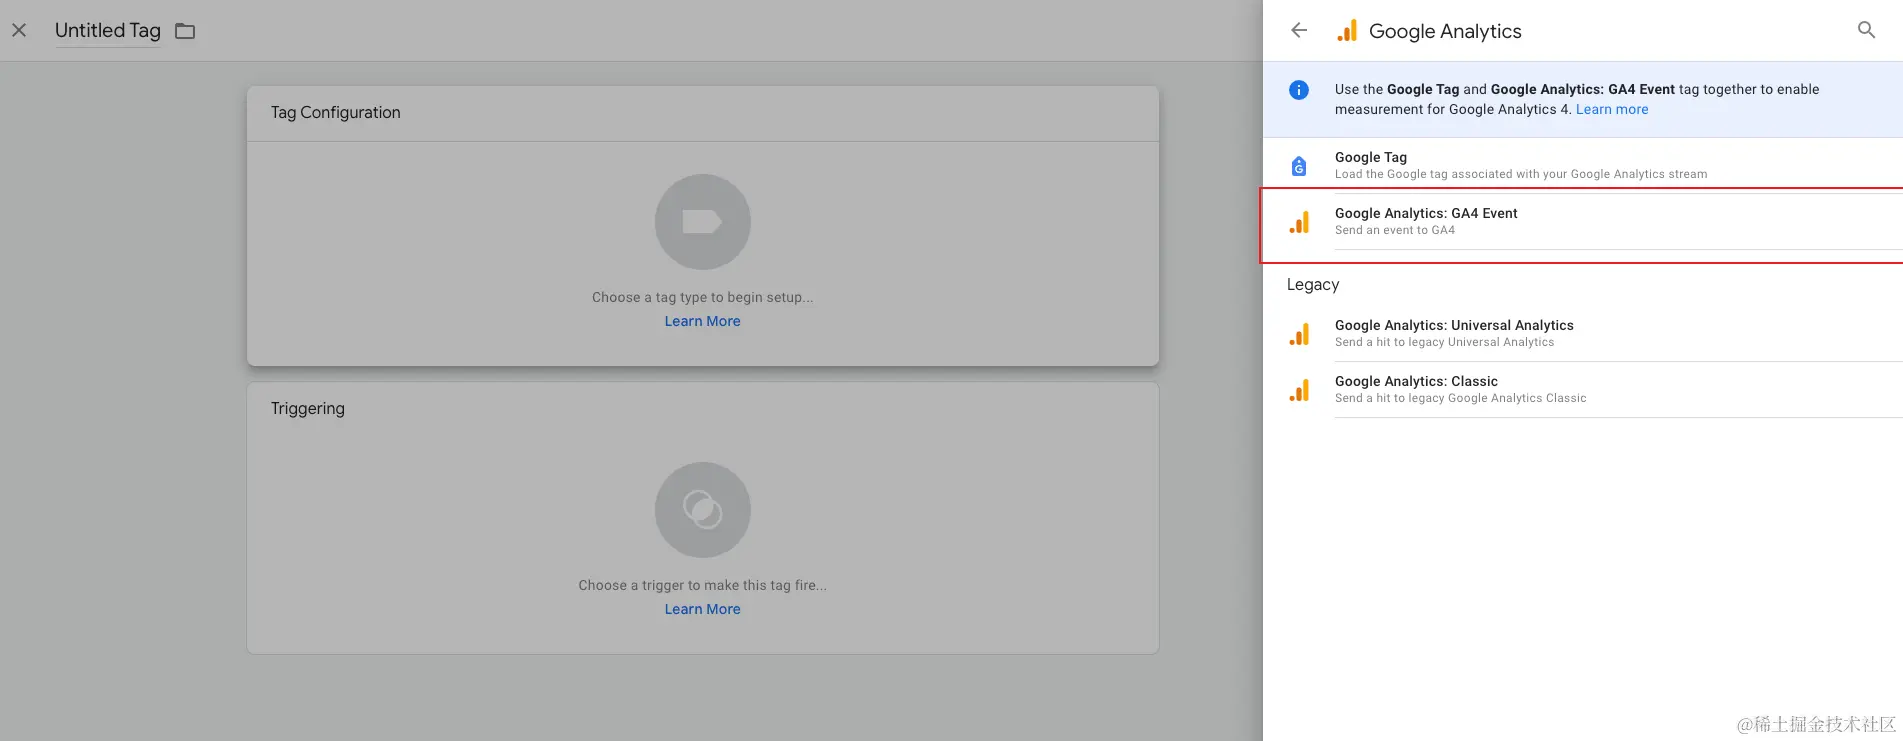Click the Google Tag description about Analytics stream

click(x=1521, y=174)
